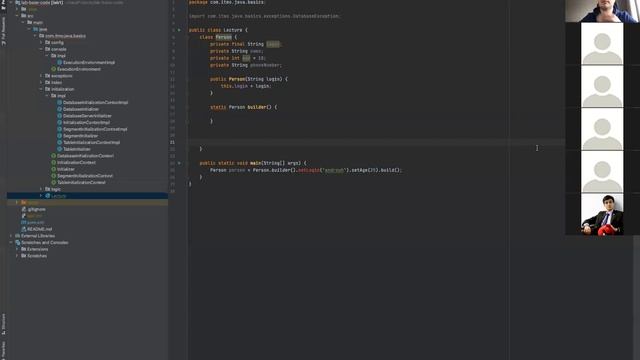Collapse the main folder
Screen dimensions: 640x360
pos(23,22)
